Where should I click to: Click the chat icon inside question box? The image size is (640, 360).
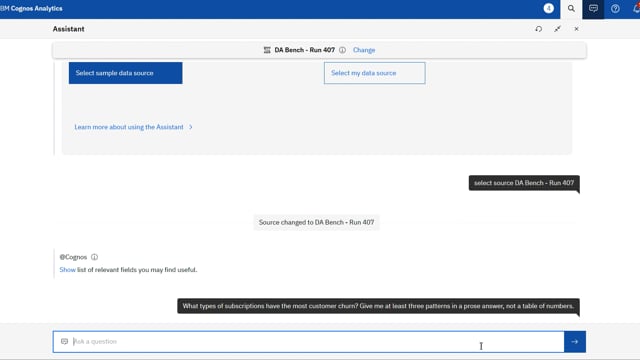click(x=64, y=341)
